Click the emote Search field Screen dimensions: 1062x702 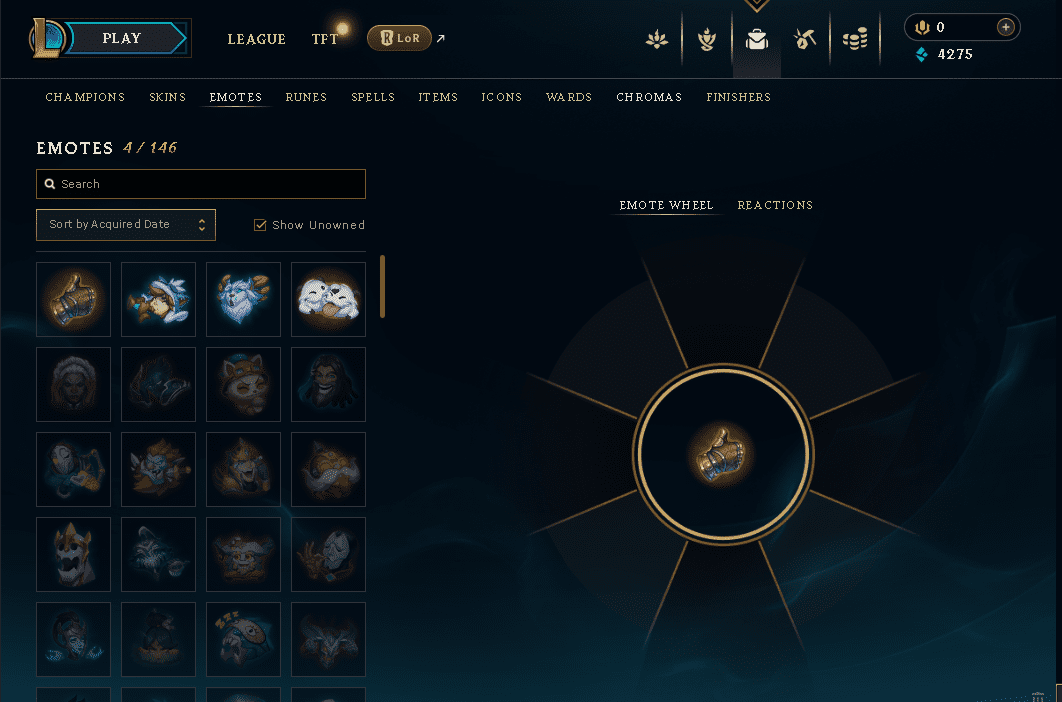click(x=201, y=184)
